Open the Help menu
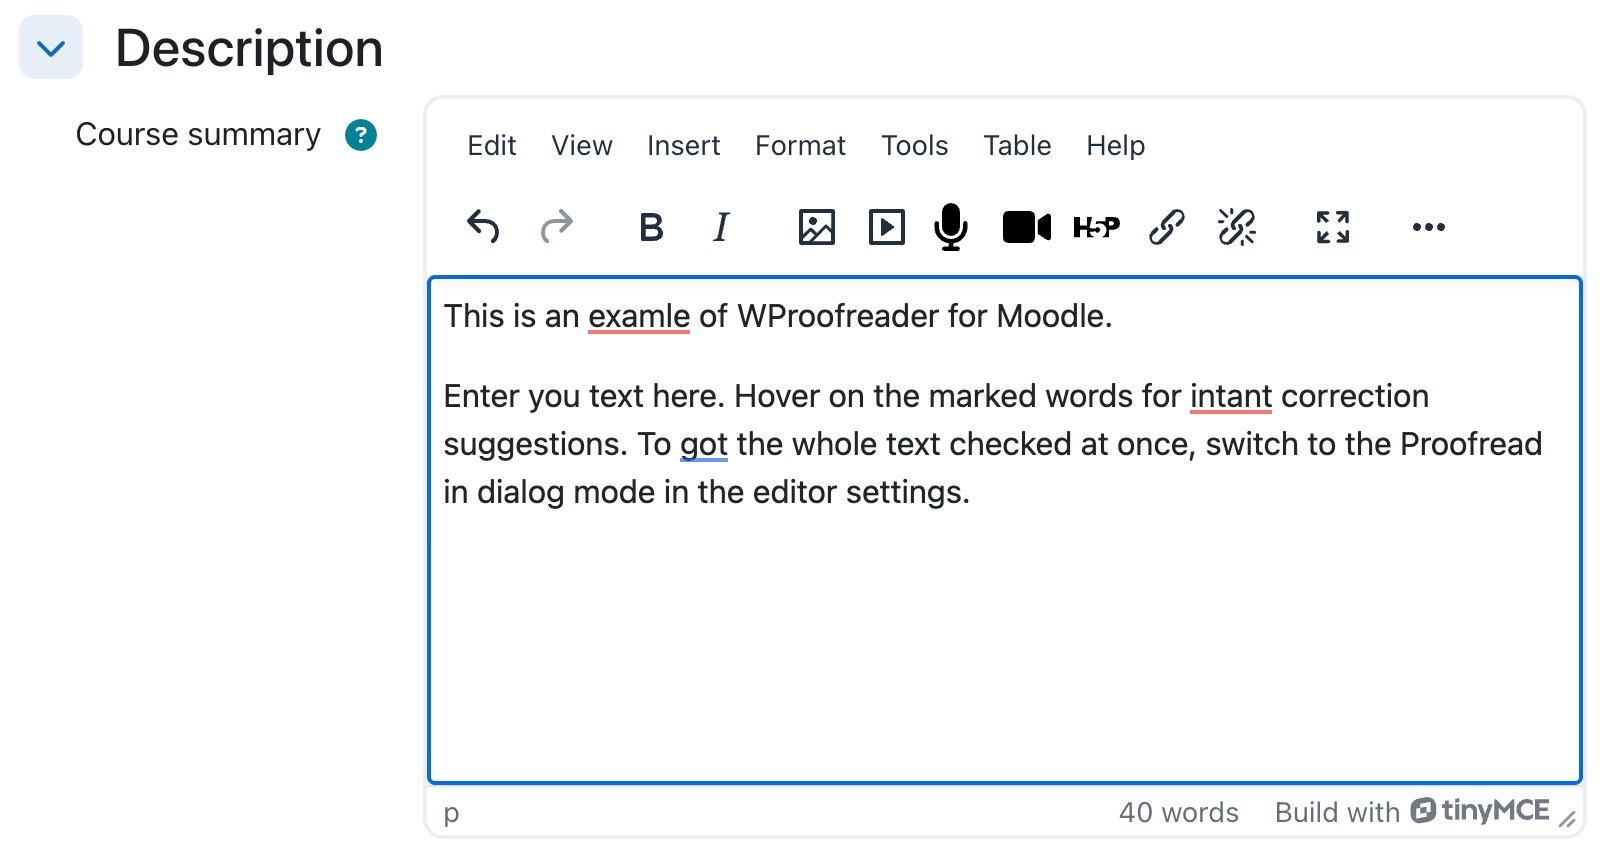 click(x=1116, y=146)
